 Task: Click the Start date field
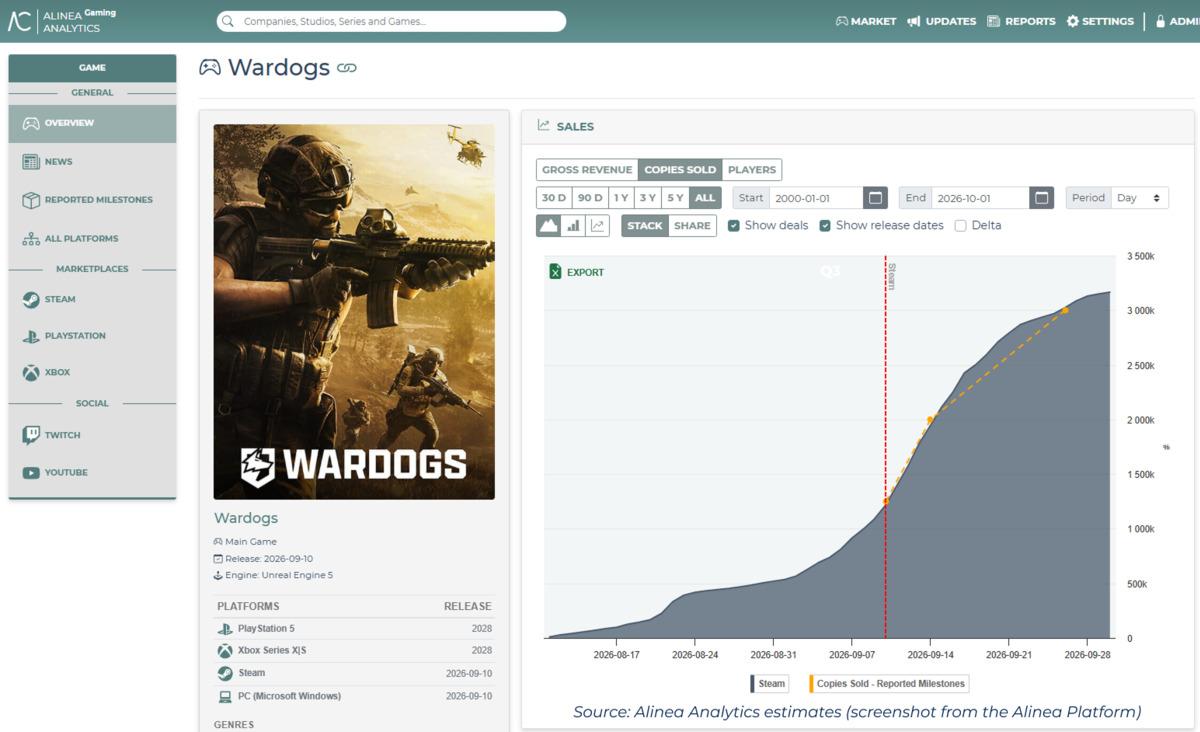816,198
